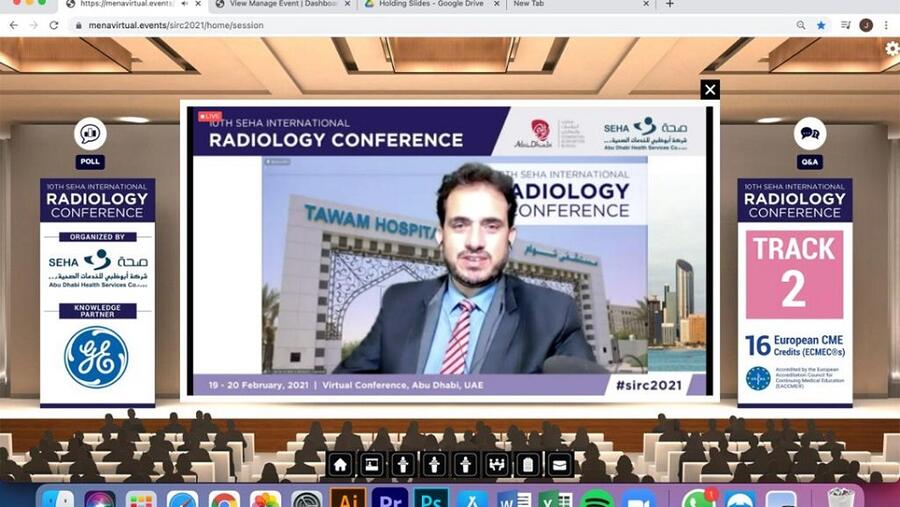Open Adobe Premiere Pro from the Dock
This screenshot has width=900, height=507.
pos(390,499)
